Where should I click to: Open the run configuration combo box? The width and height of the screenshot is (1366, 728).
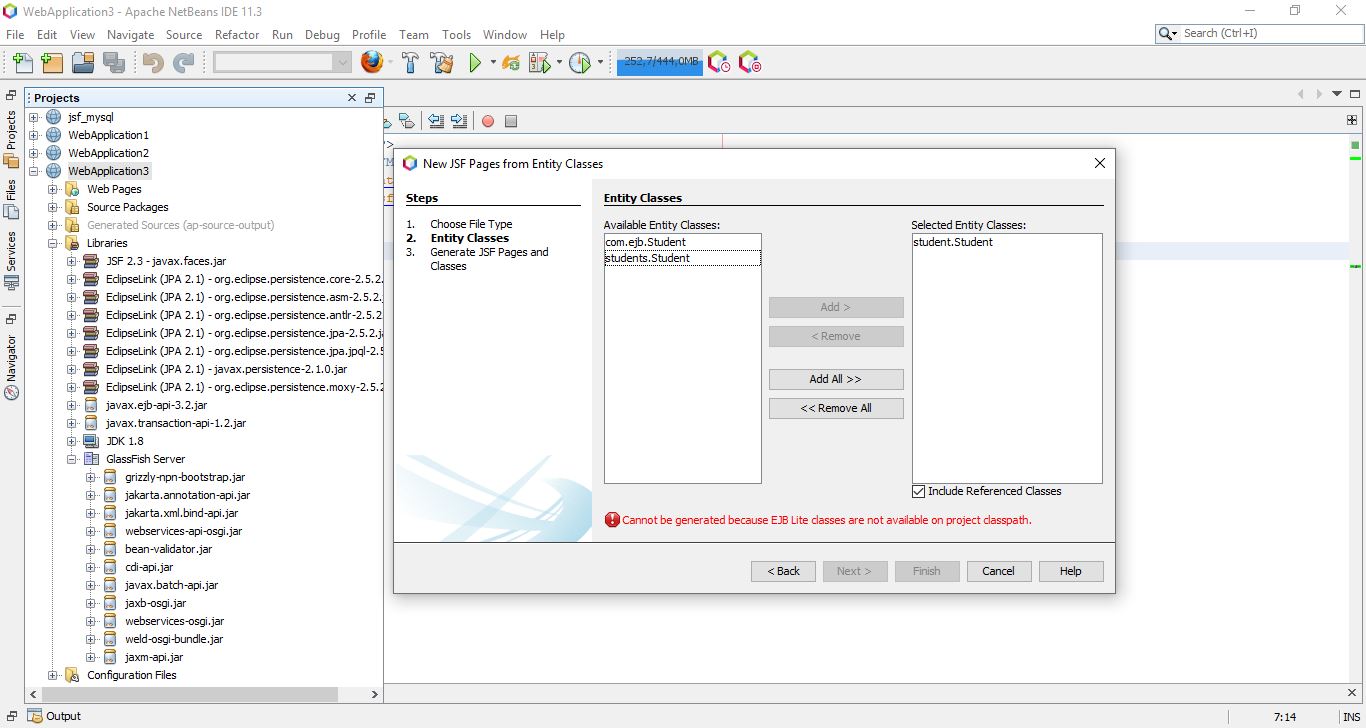(x=282, y=62)
